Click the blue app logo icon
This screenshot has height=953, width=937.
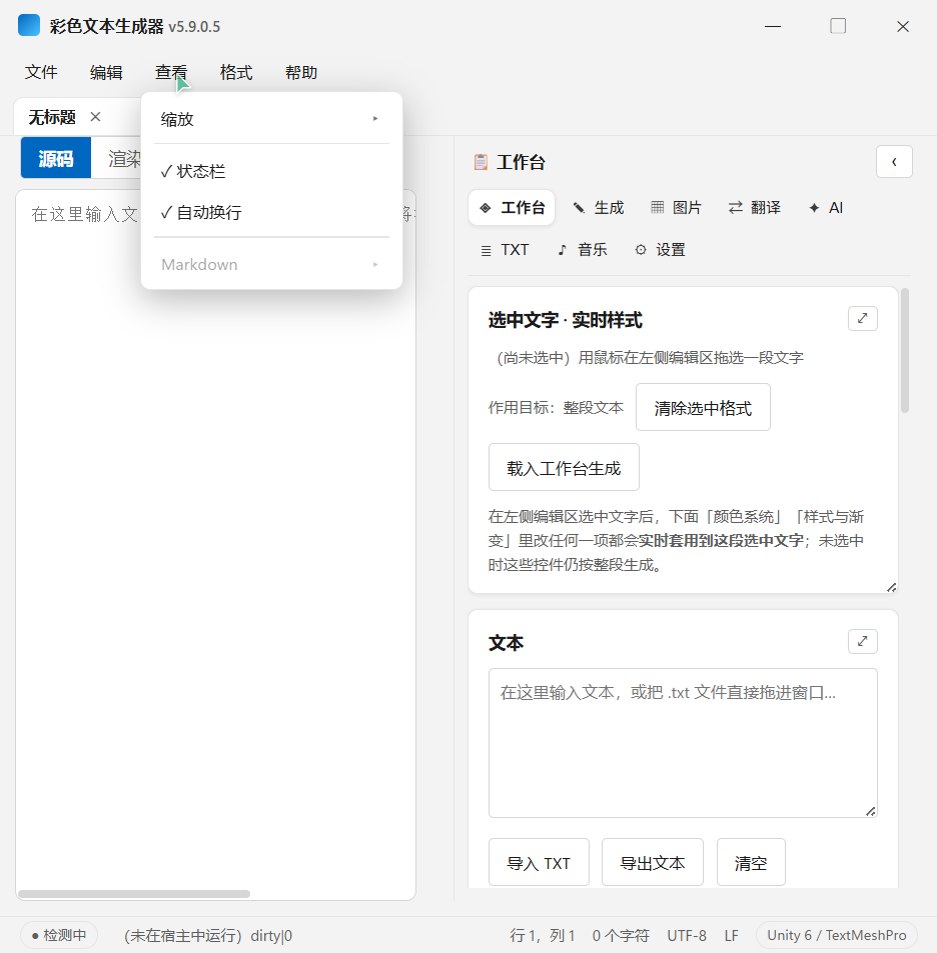(x=29, y=26)
